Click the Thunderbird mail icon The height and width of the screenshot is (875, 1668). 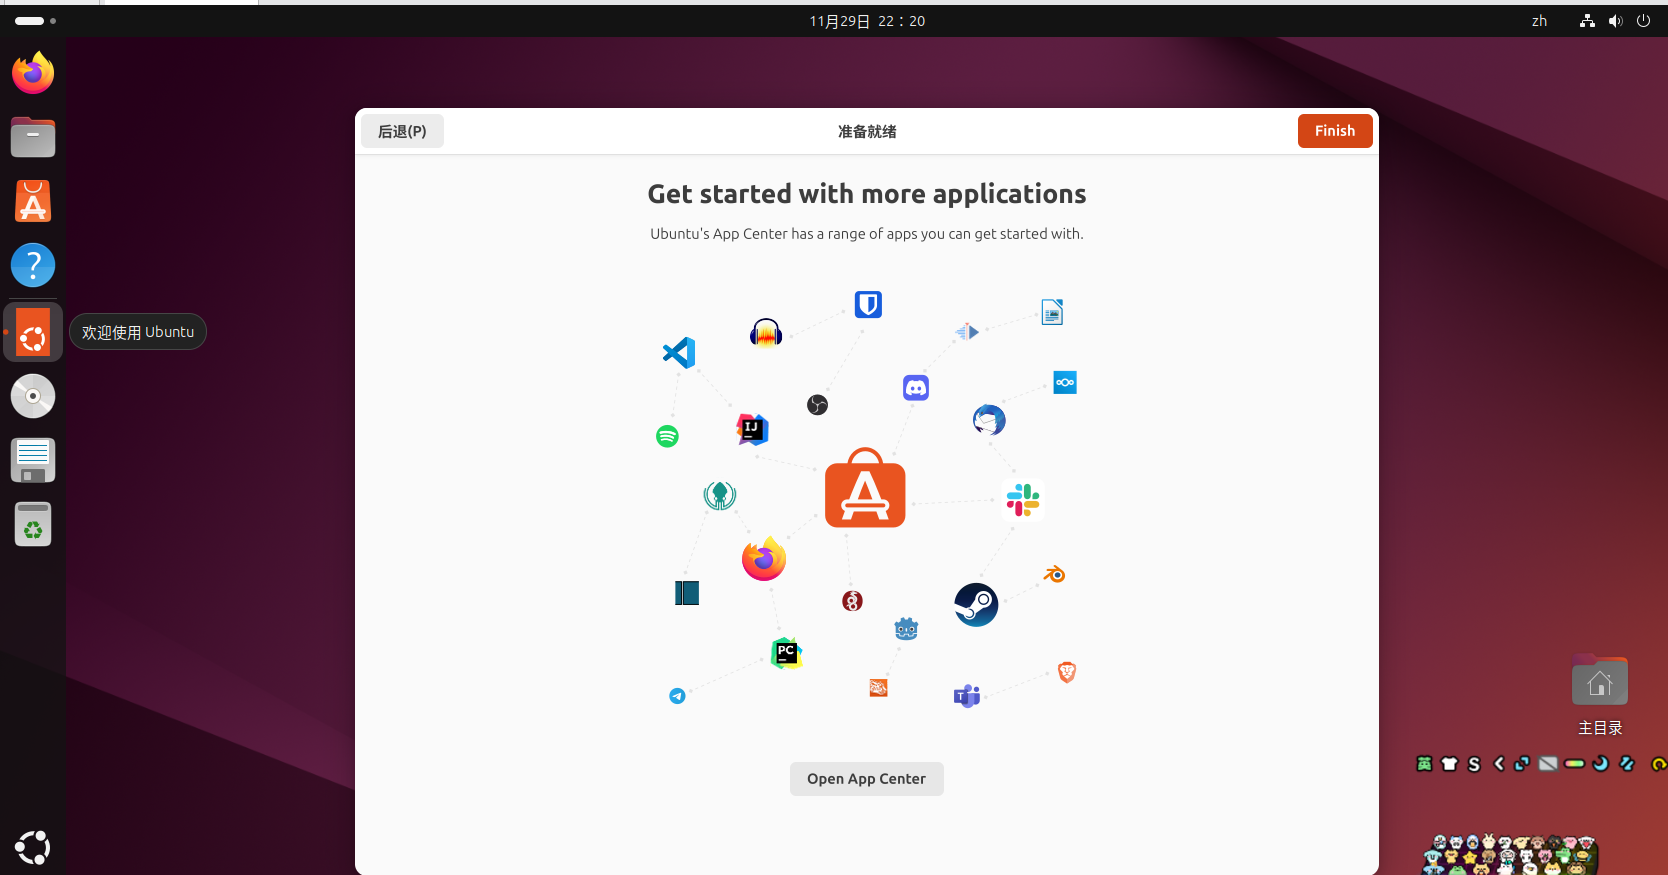989,420
